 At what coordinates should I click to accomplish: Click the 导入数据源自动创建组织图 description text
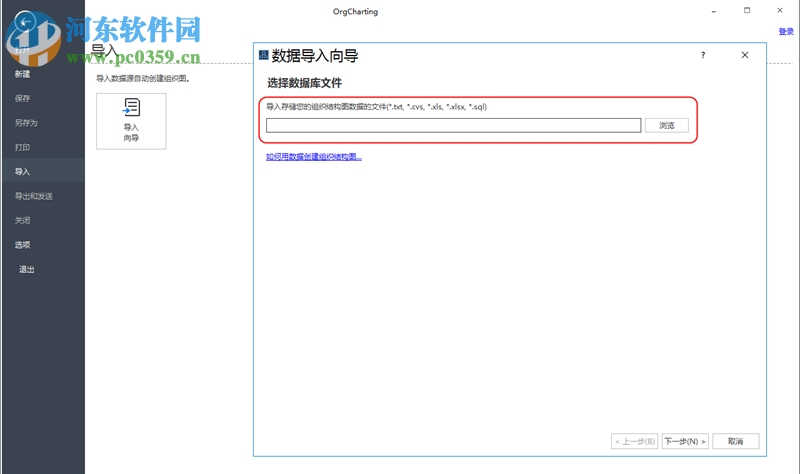143,79
